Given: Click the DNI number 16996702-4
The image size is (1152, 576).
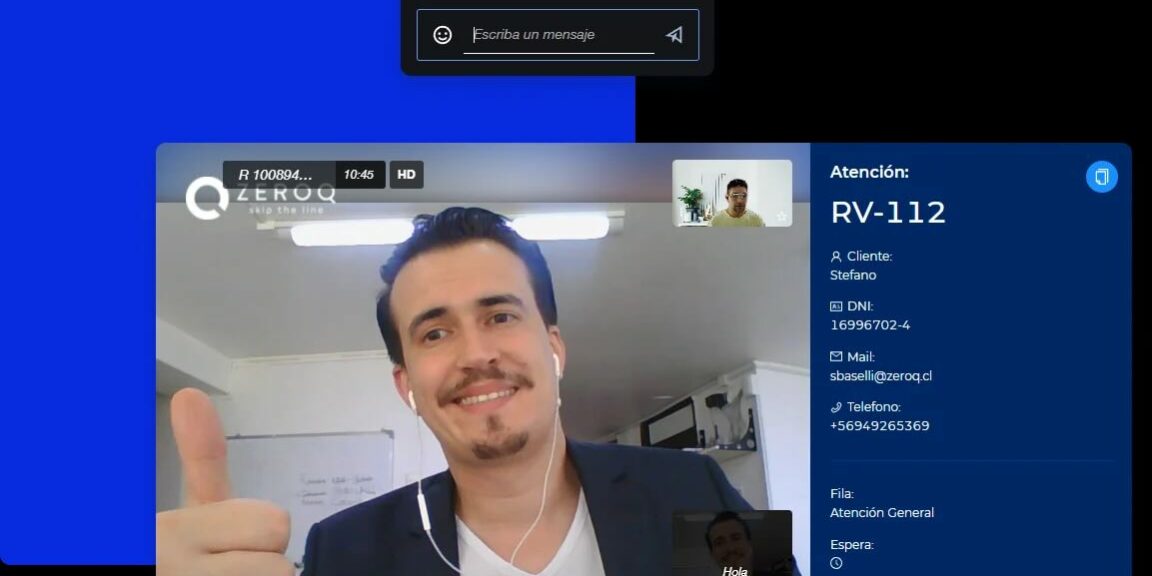Looking at the screenshot, I should pyautogui.click(x=869, y=325).
